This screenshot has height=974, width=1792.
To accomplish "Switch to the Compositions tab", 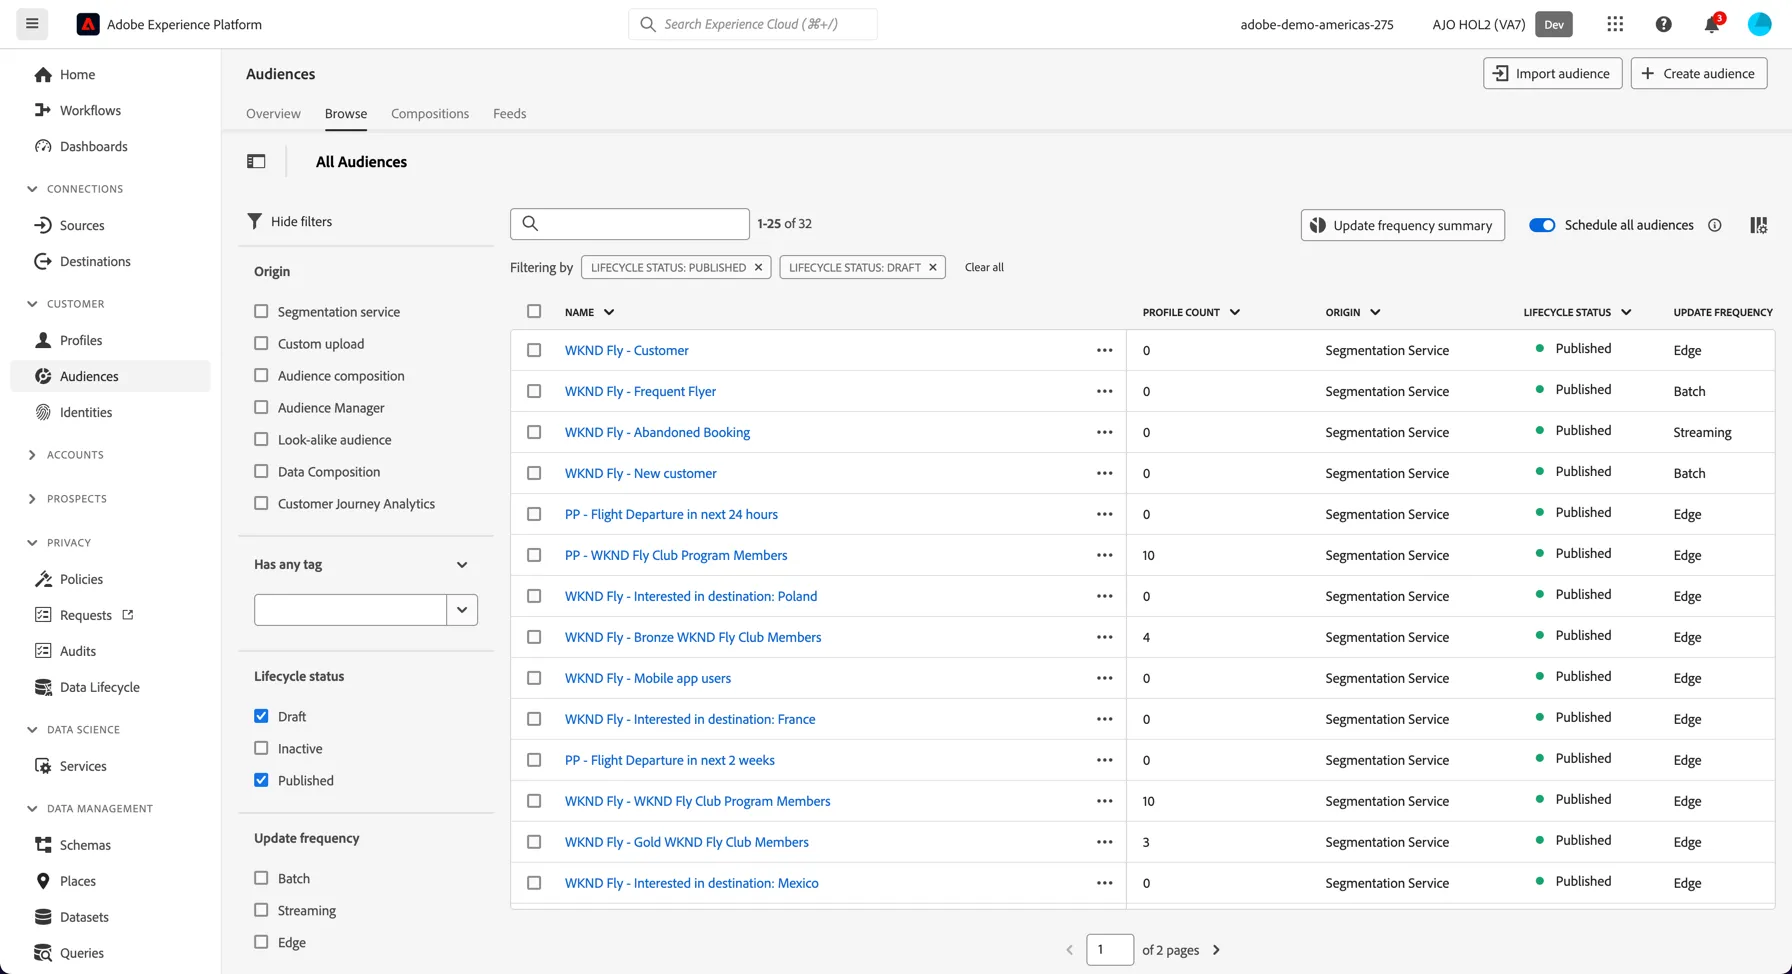I will tap(430, 113).
